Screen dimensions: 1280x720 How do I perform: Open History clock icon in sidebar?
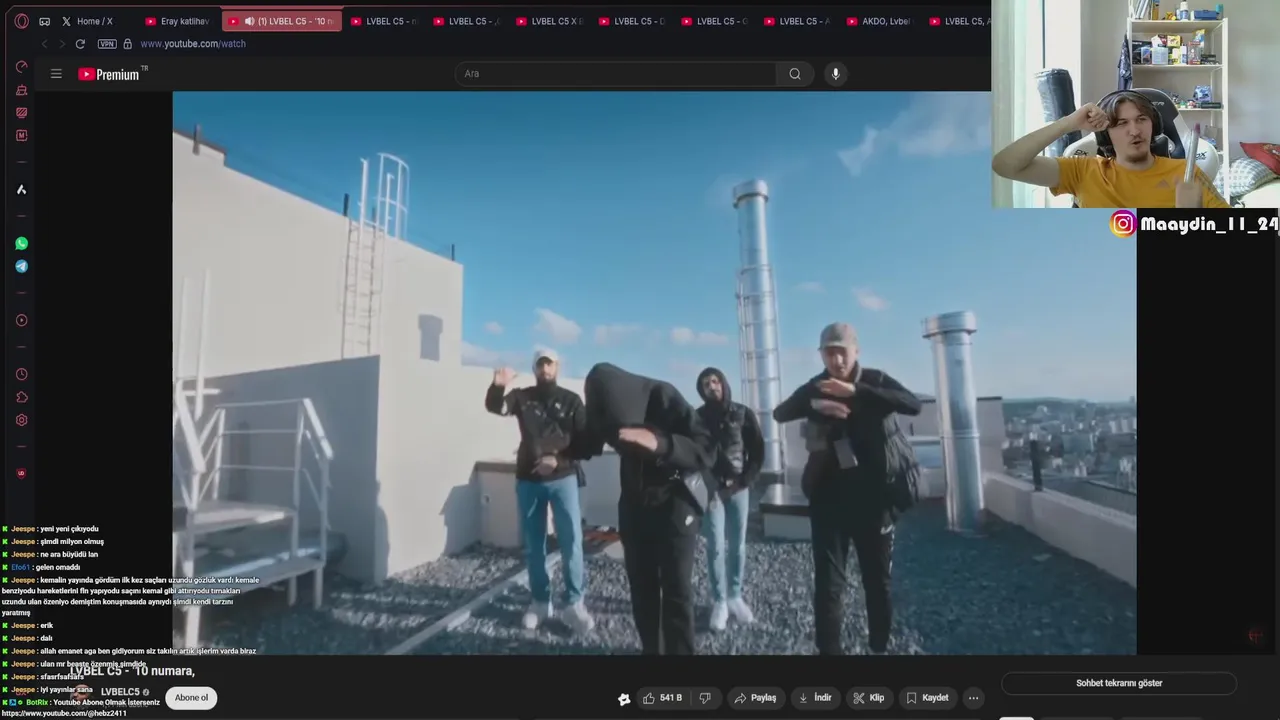(x=21, y=374)
